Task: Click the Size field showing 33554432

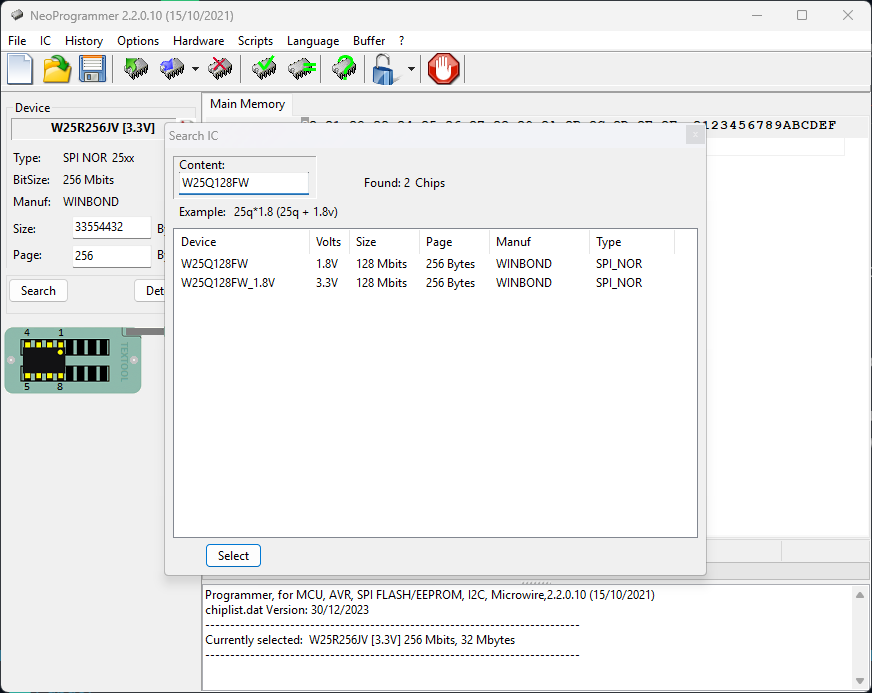Action: [x=112, y=227]
